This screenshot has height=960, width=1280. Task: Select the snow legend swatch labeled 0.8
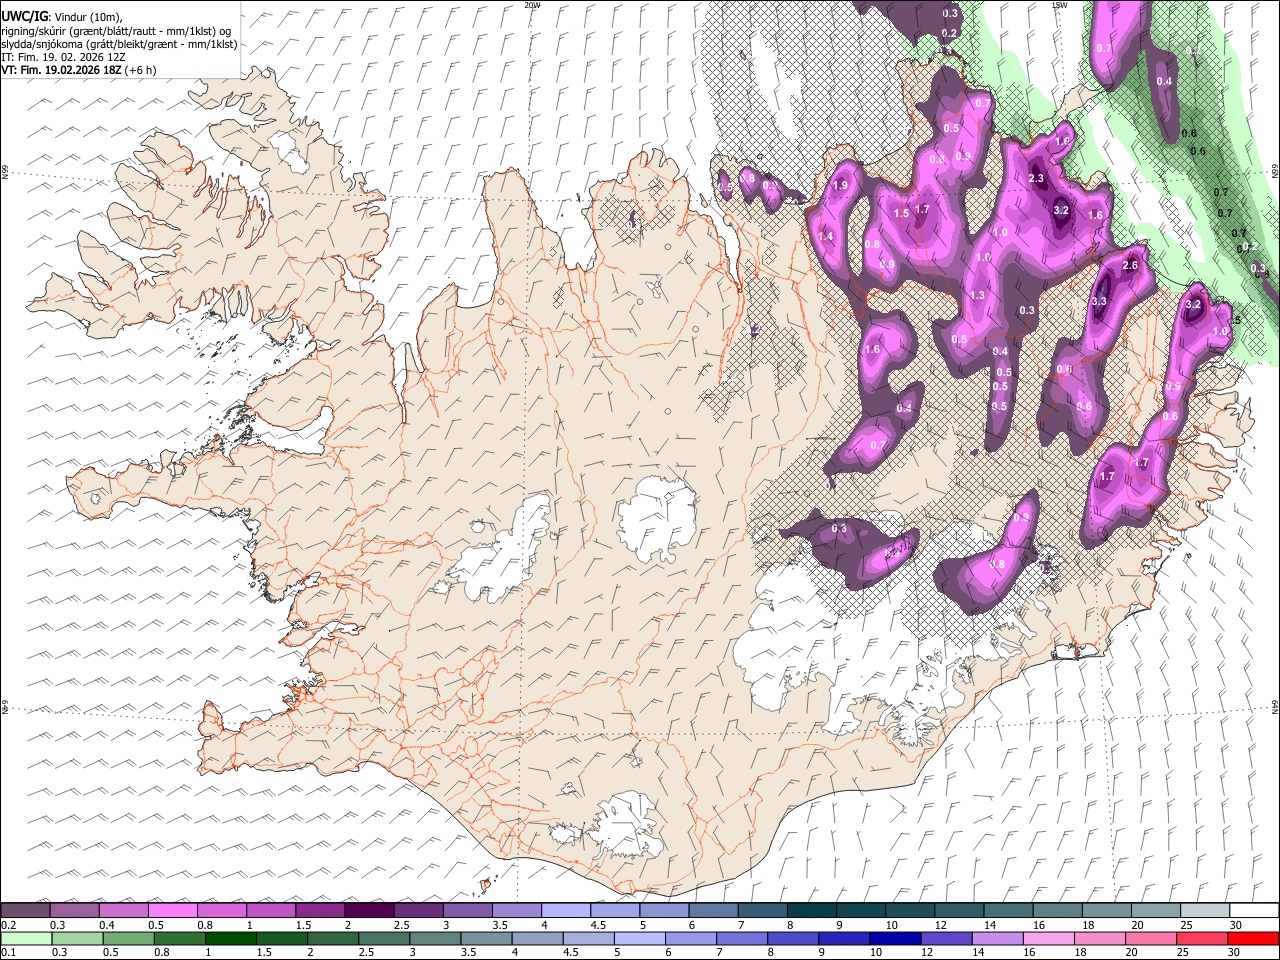click(x=221, y=910)
